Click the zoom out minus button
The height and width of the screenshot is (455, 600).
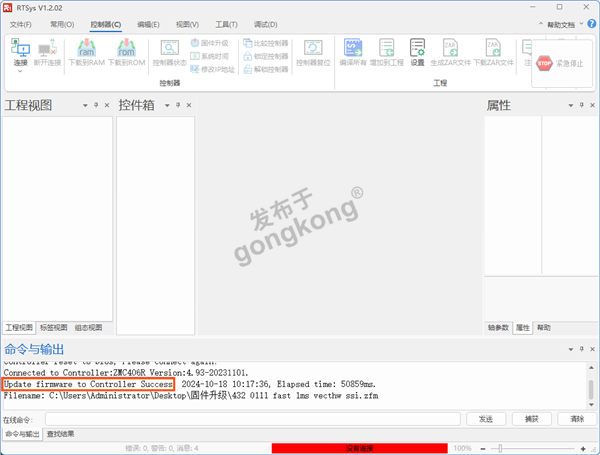coord(483,448)
